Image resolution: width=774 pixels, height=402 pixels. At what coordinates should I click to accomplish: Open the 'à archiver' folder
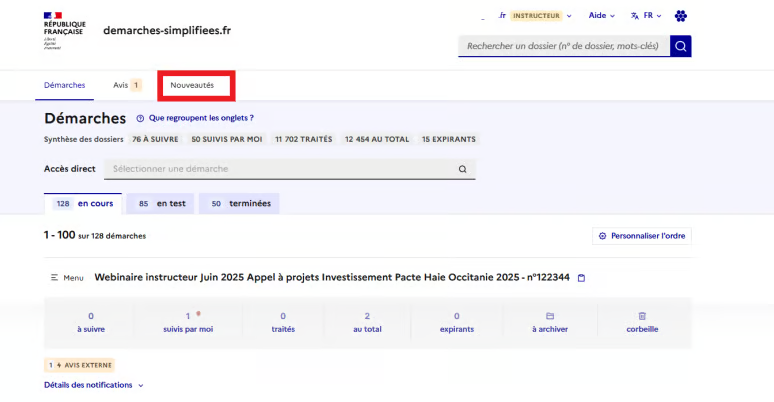549,322
